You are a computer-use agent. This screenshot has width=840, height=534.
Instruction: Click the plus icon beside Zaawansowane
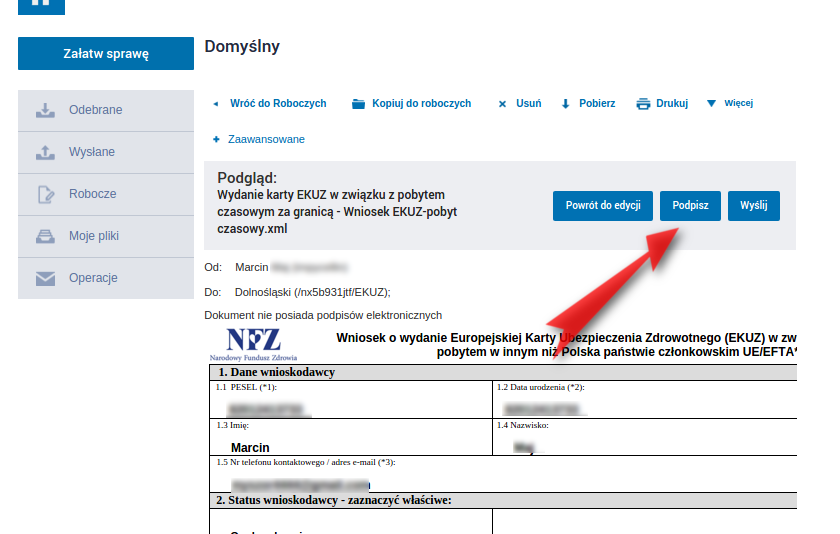point(216,139)
